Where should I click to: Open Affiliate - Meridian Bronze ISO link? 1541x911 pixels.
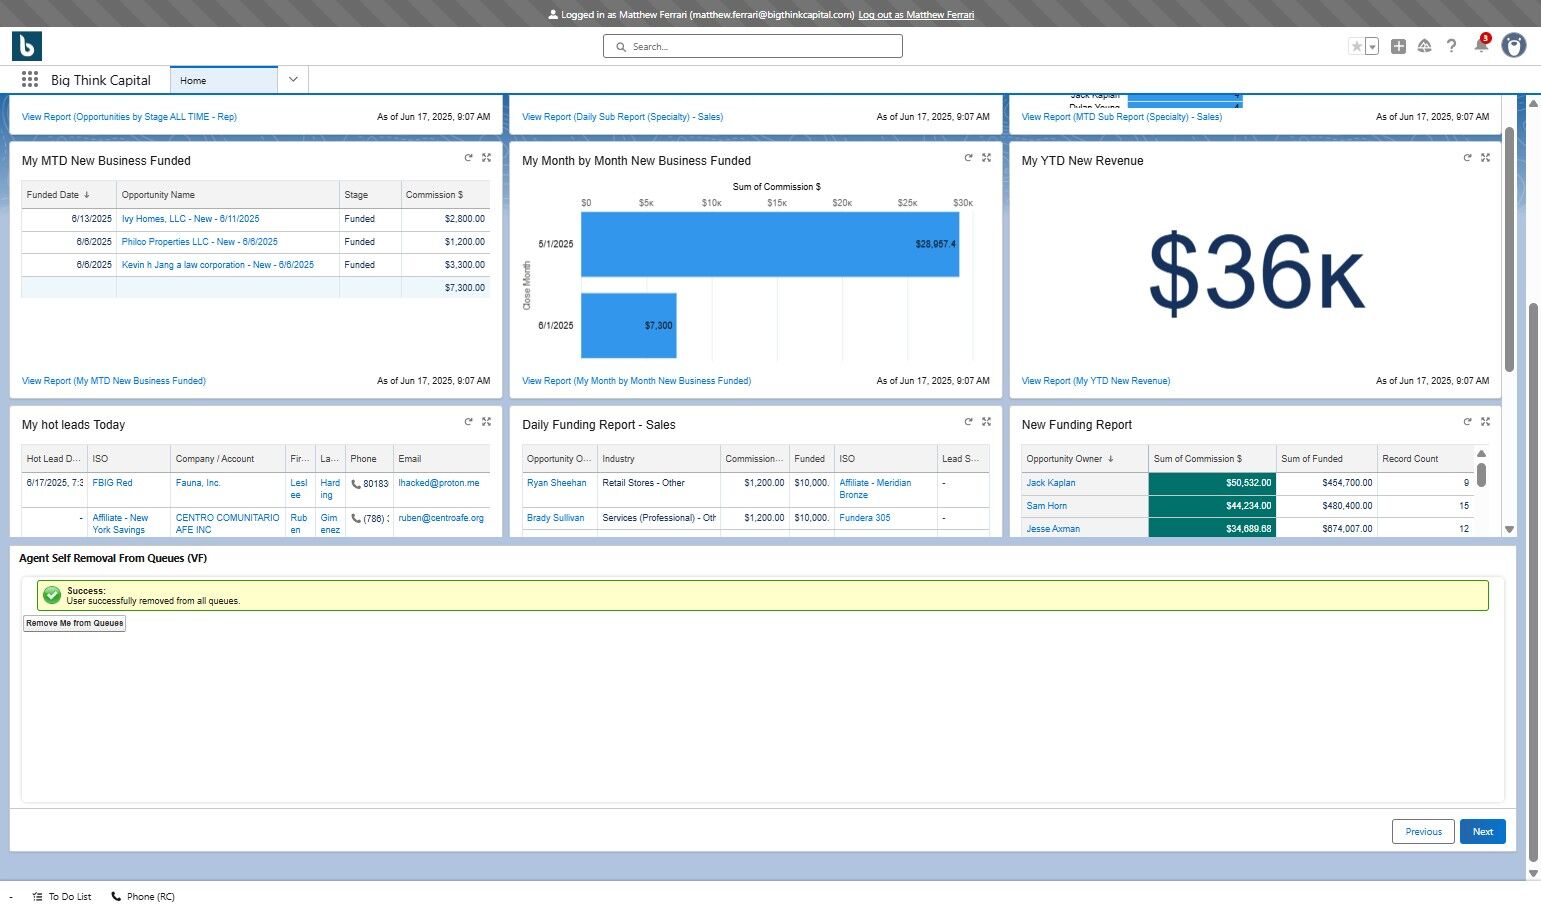click(x=875, y=489)
